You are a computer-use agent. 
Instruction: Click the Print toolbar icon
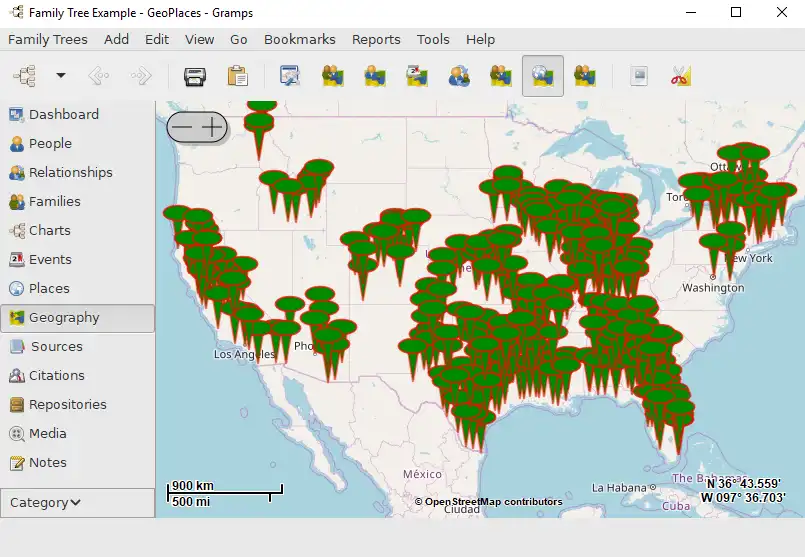point(194,76)
